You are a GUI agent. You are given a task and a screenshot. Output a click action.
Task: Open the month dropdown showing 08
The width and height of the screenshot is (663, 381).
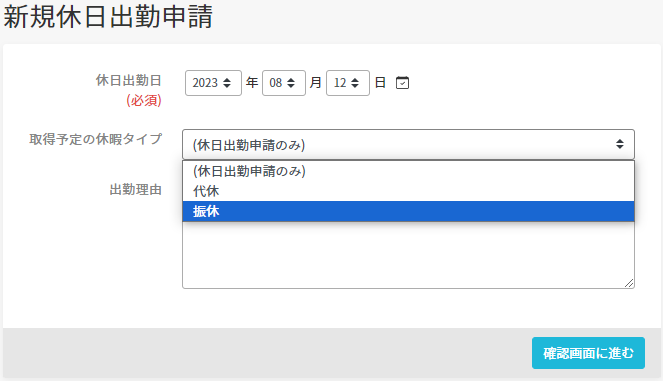coord(284,83)
